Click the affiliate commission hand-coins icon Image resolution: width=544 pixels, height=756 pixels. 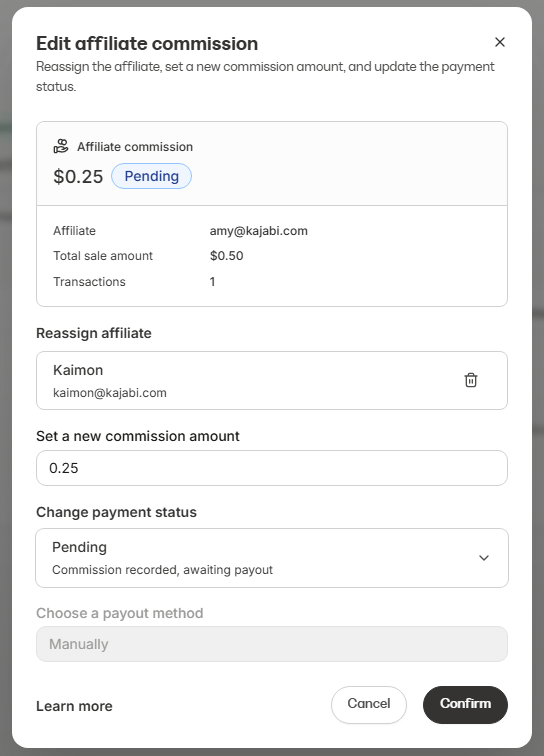pos(61,146)
